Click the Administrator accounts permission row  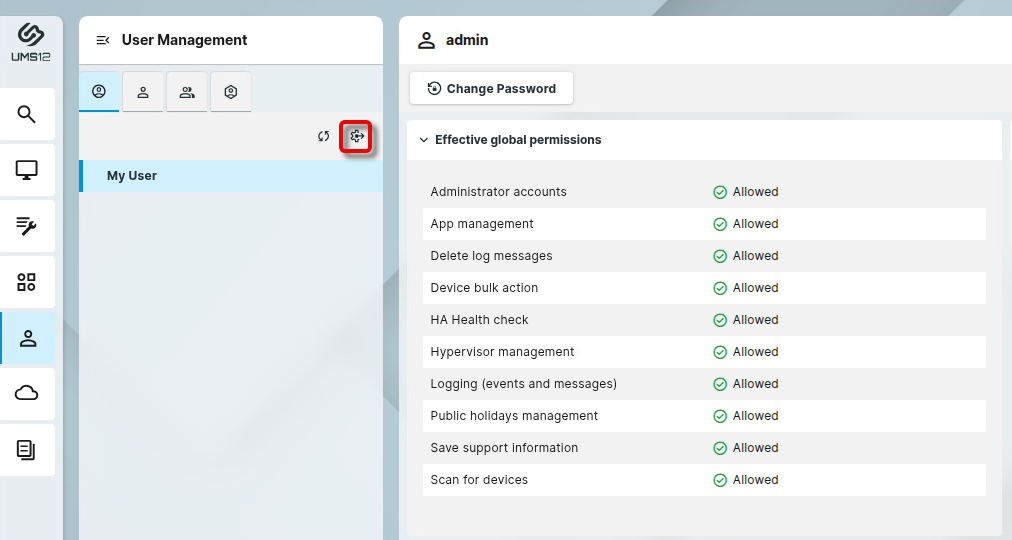pyautogui.click(x=703, y=192)
